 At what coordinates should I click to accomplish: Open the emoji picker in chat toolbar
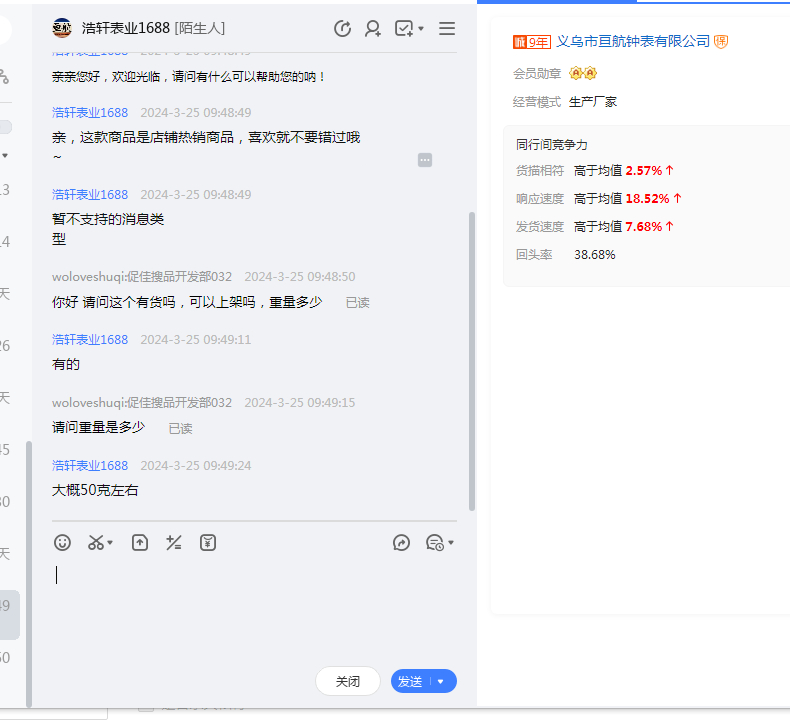[62, 543]
